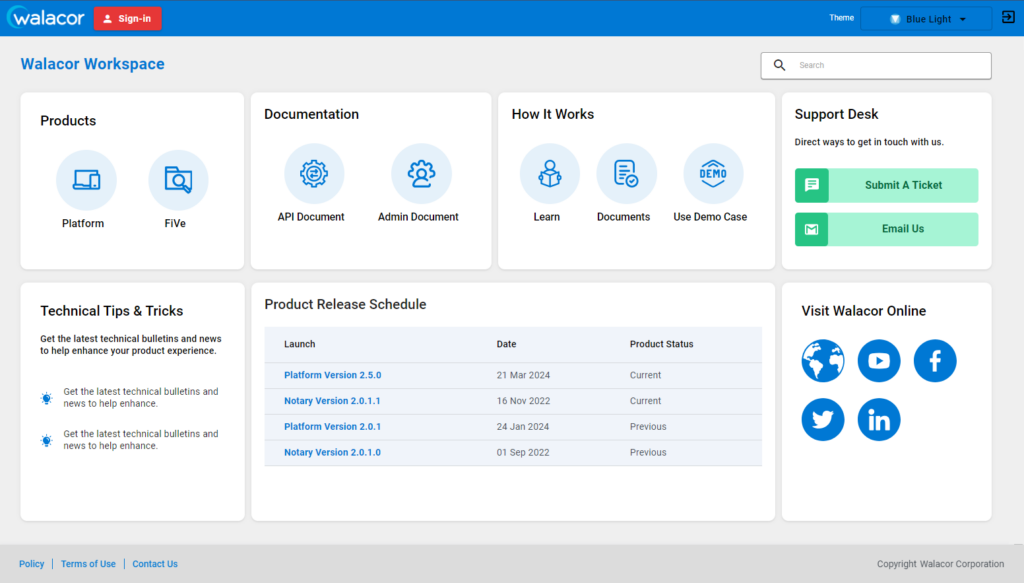Open the globe website icon

[823, 361]
